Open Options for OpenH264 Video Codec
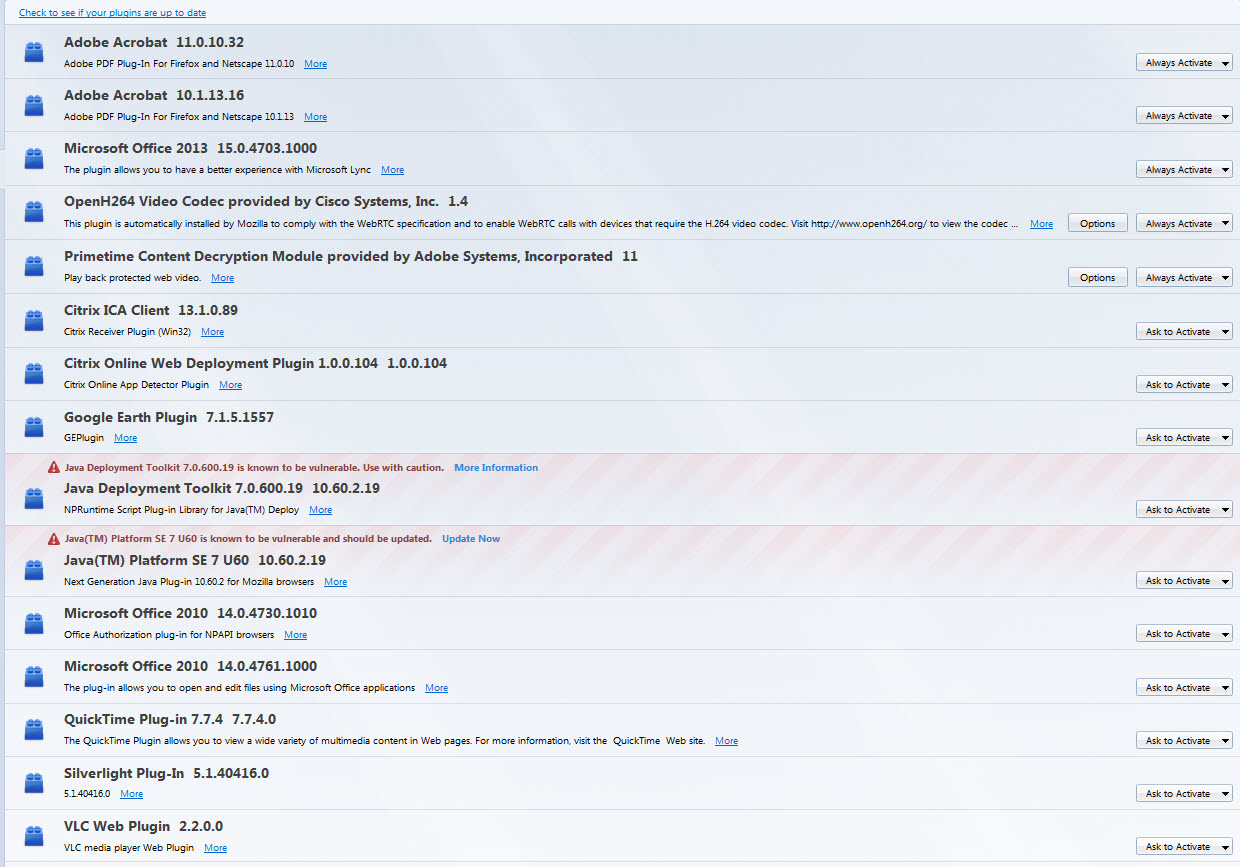Viewport: 1240px width, 867px height. click(1098, 223)
